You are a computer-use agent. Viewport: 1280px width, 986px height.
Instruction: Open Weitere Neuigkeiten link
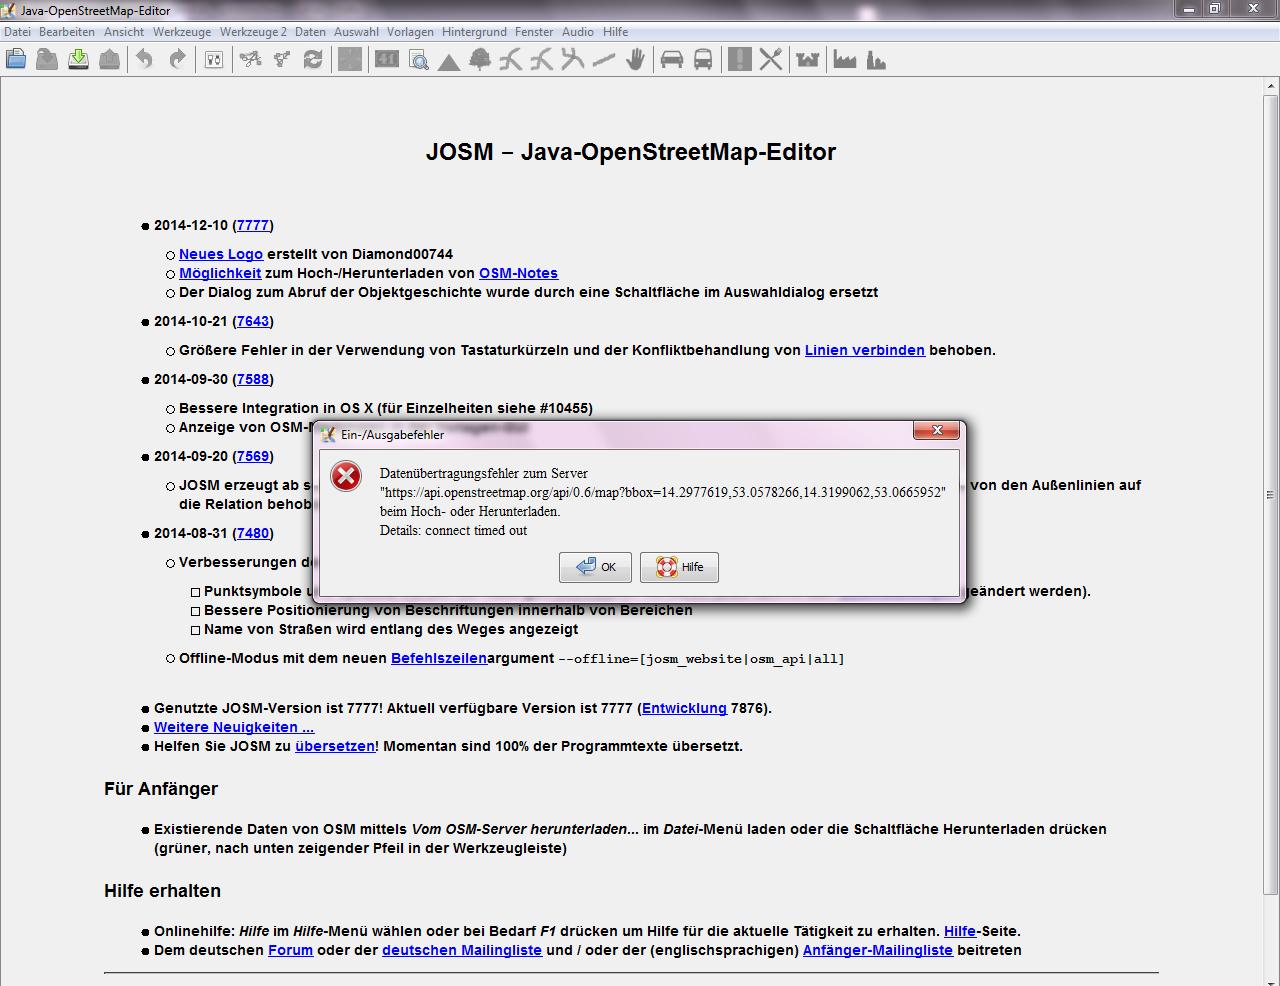pos(234,727)
